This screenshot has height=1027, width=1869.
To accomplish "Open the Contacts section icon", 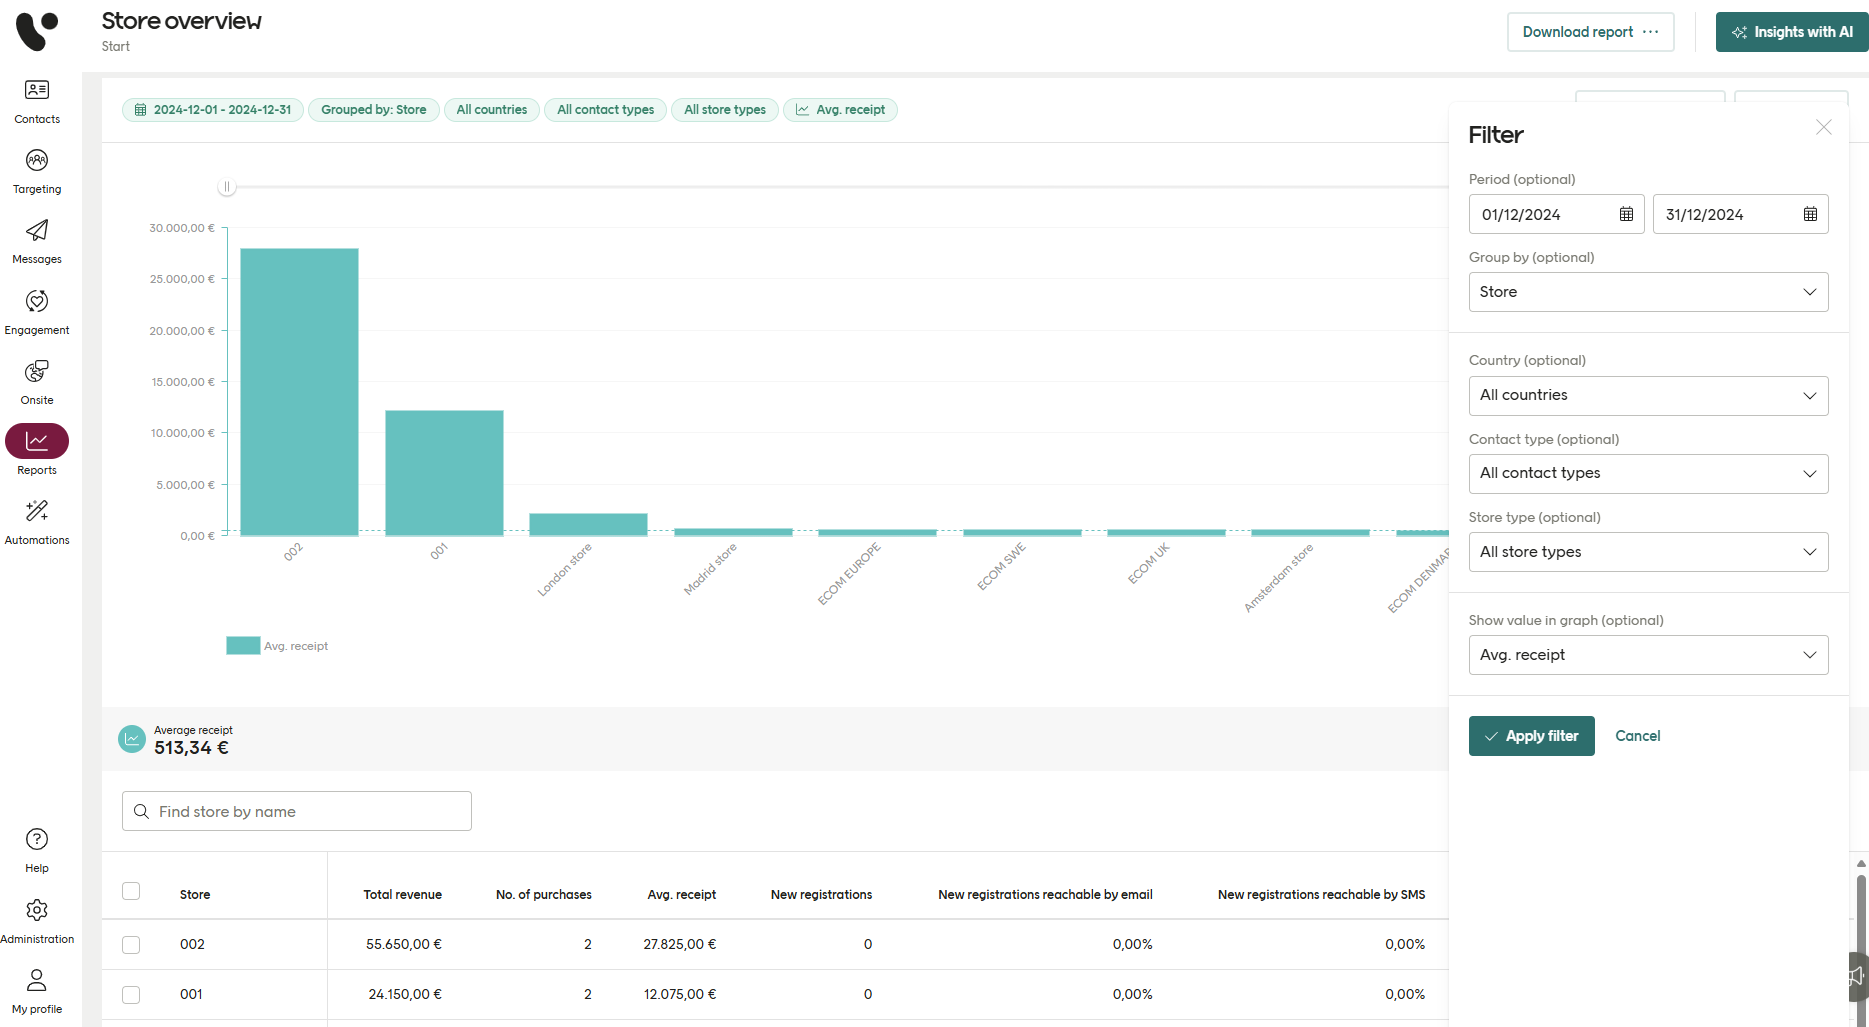I will click(x=37, y=91).
